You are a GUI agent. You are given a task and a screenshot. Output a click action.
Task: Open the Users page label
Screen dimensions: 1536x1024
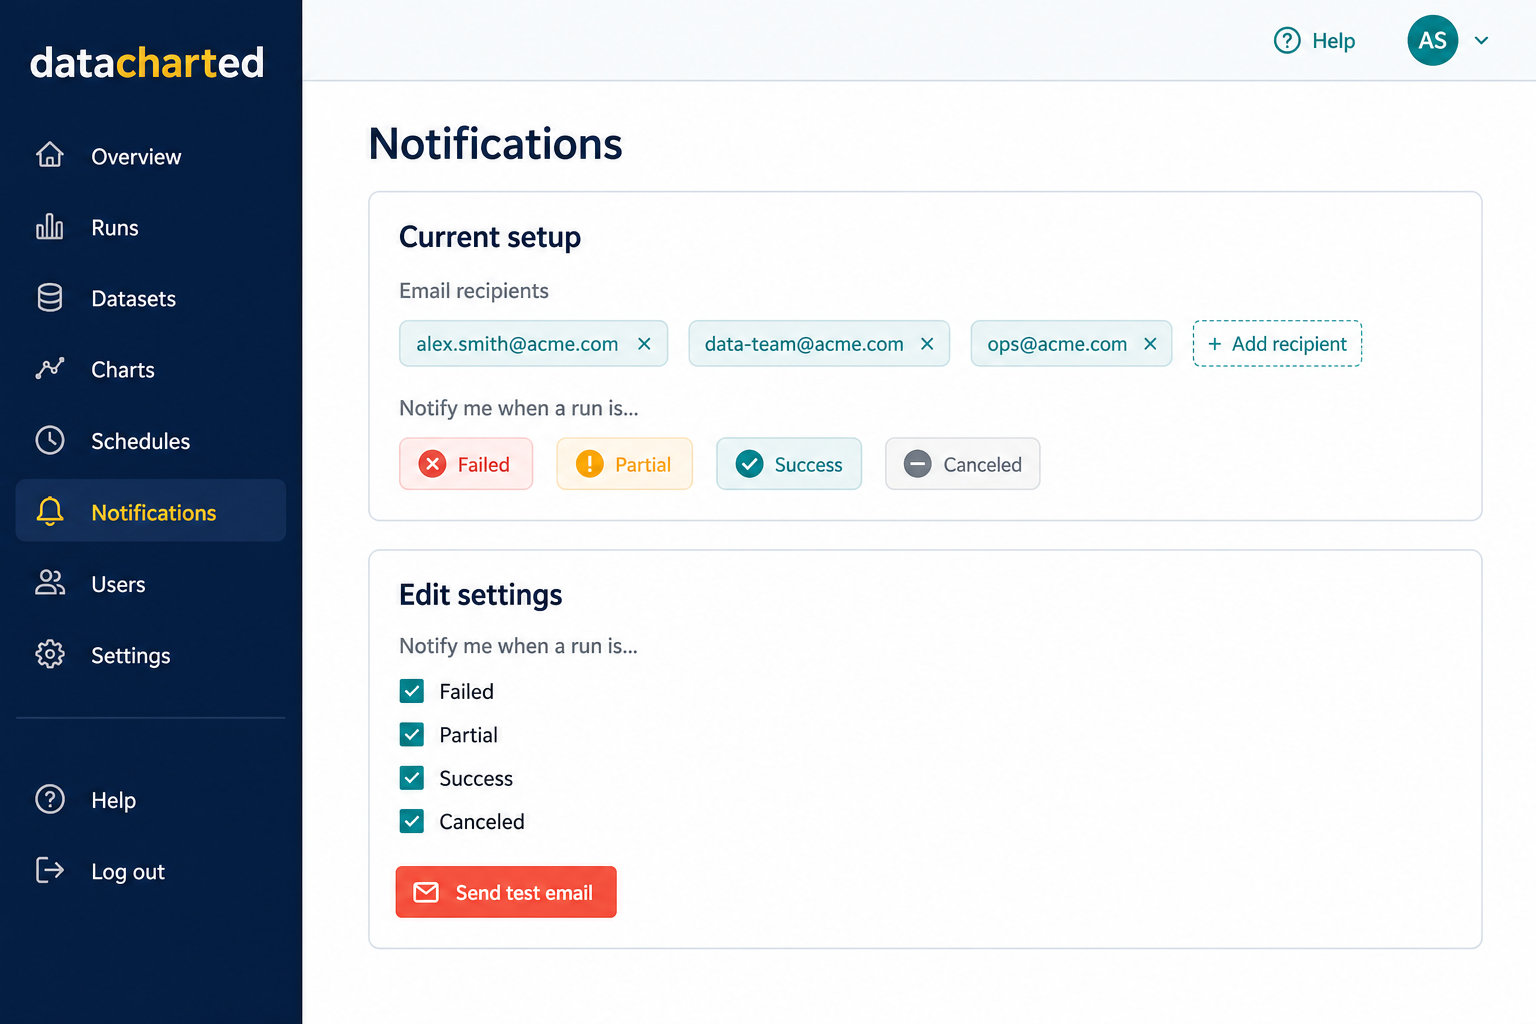[118, 584]
